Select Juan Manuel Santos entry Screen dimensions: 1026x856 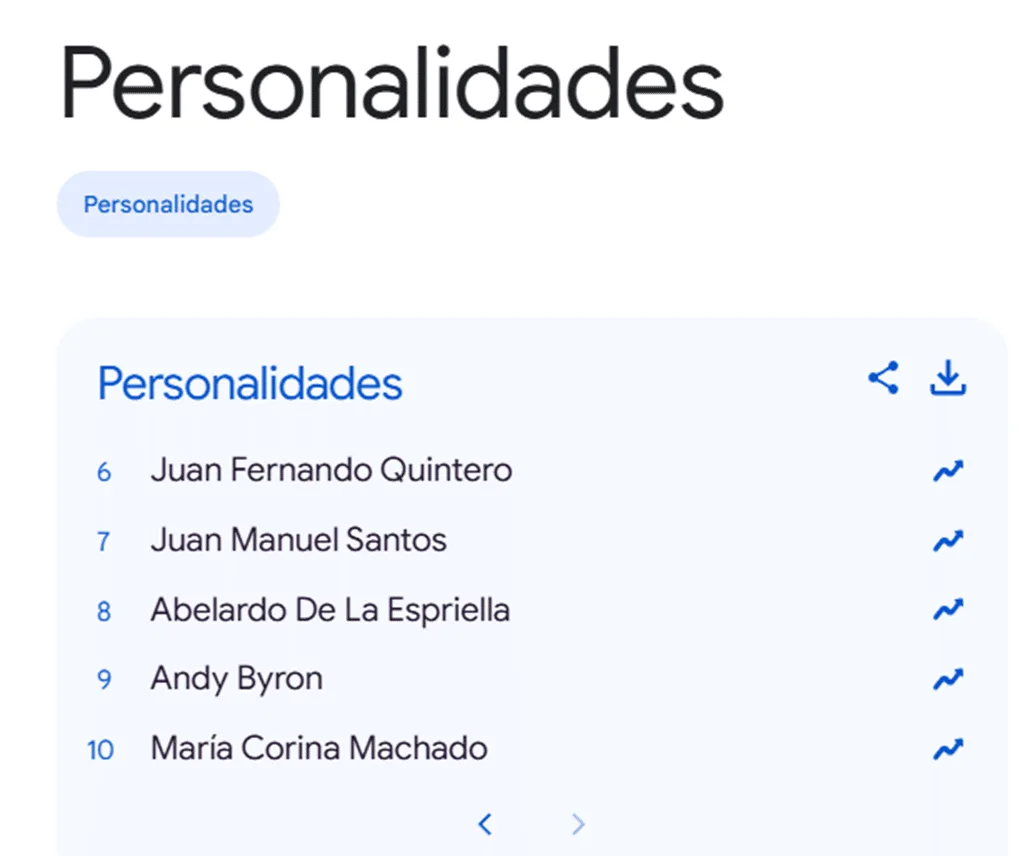tap(298, 540)
